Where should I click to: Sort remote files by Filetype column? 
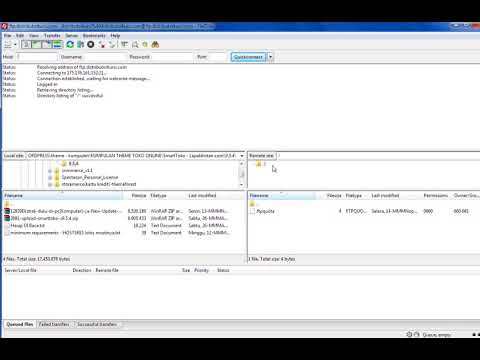click(x=356, y=196)
